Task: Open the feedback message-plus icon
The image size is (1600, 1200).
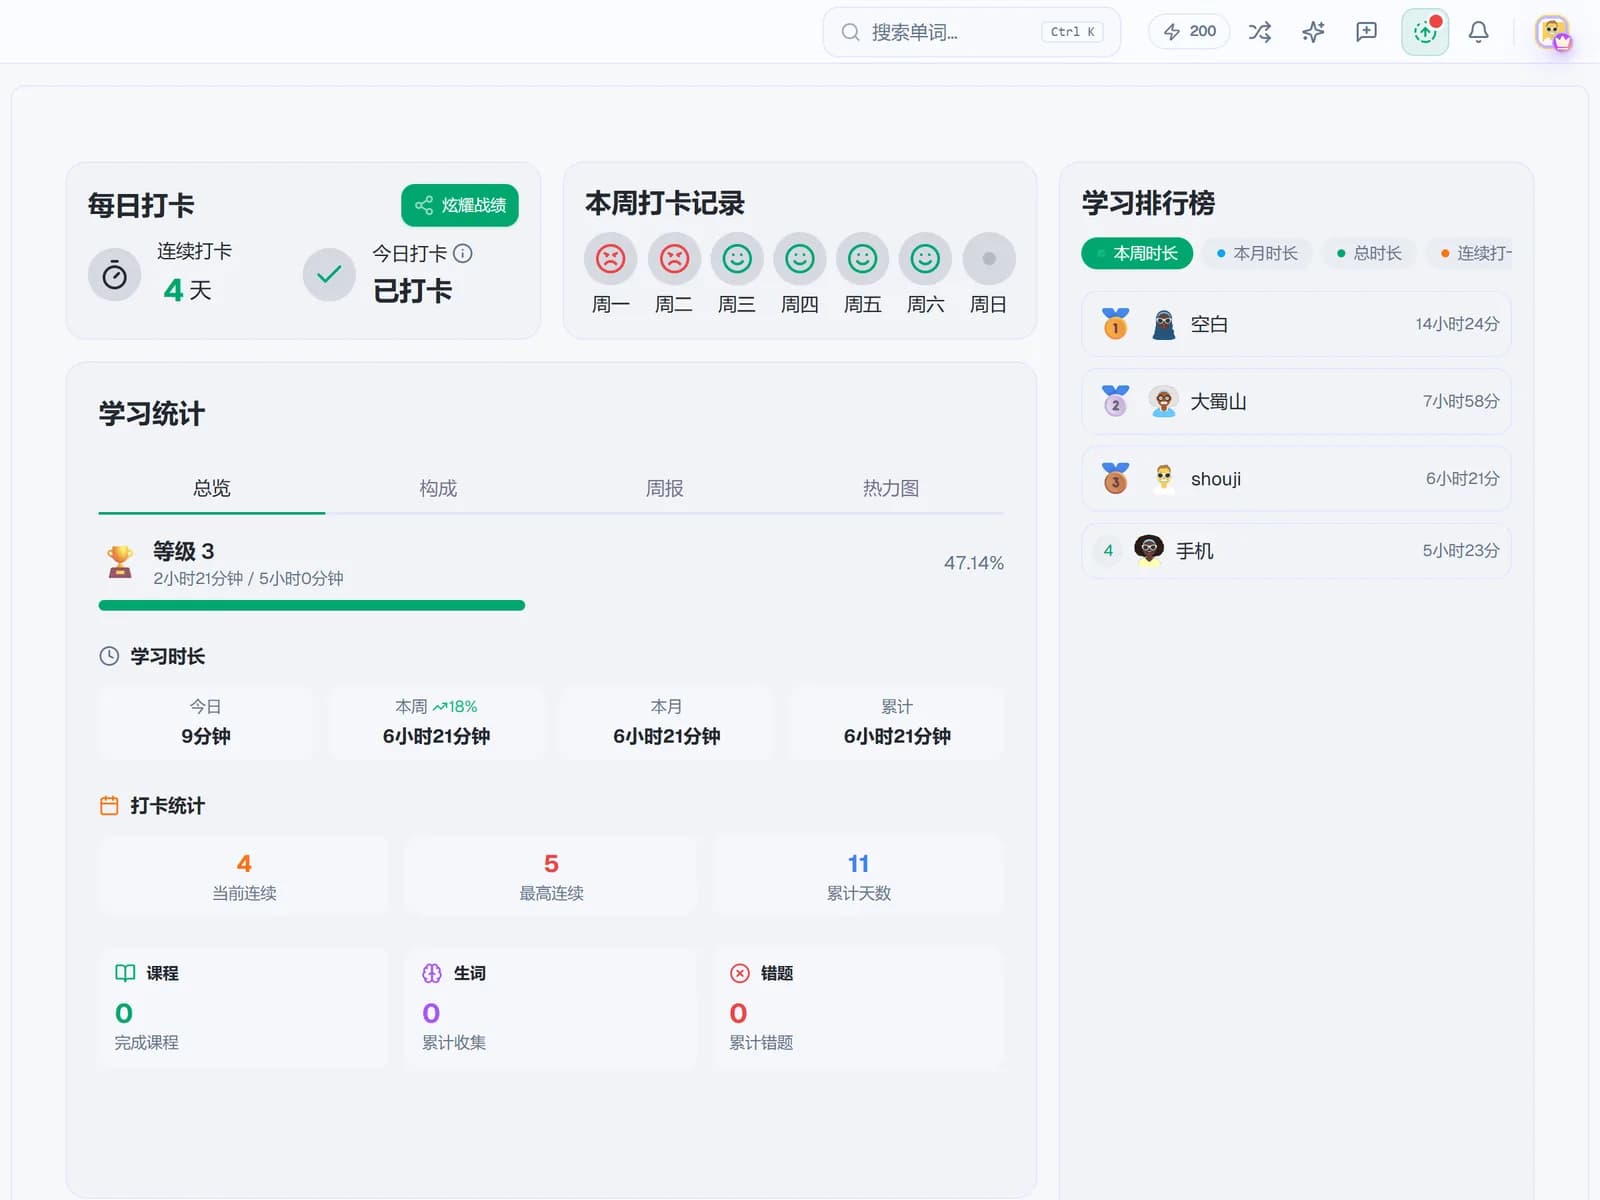Action: (x=1366, y=32)
